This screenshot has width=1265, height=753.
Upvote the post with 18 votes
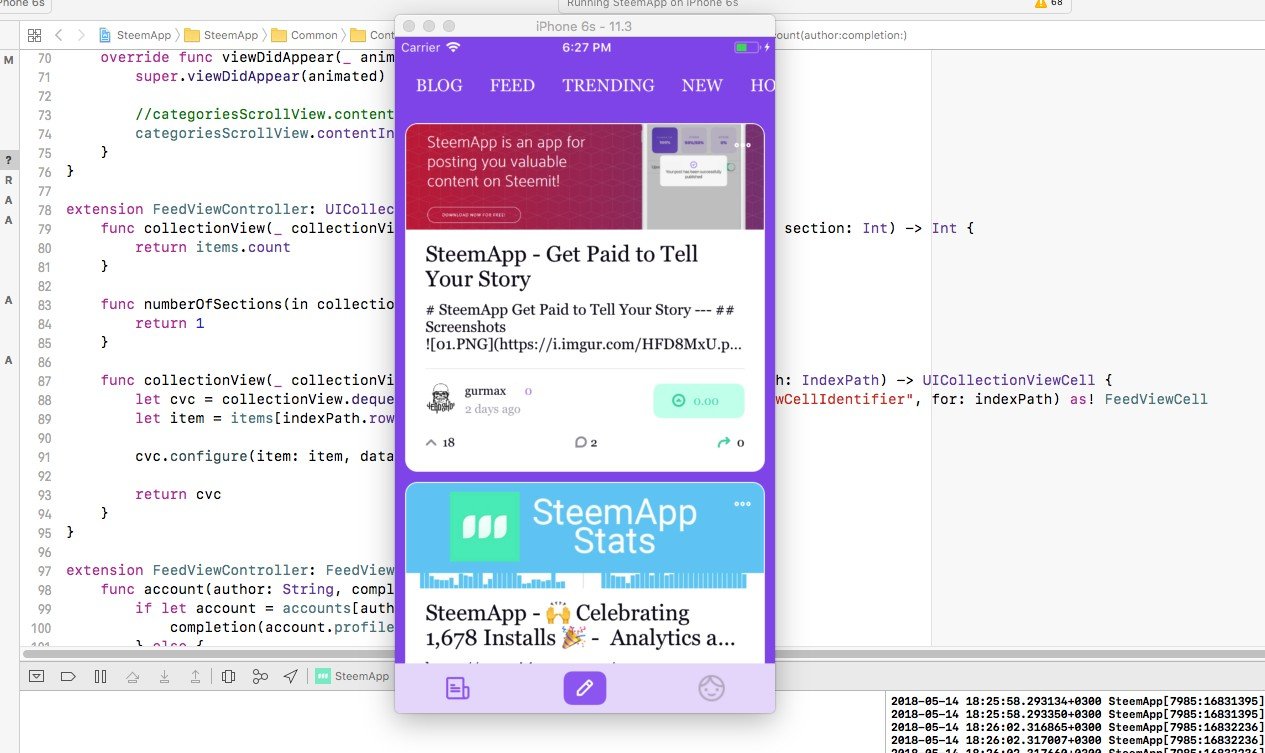click(x=441, y=442)
